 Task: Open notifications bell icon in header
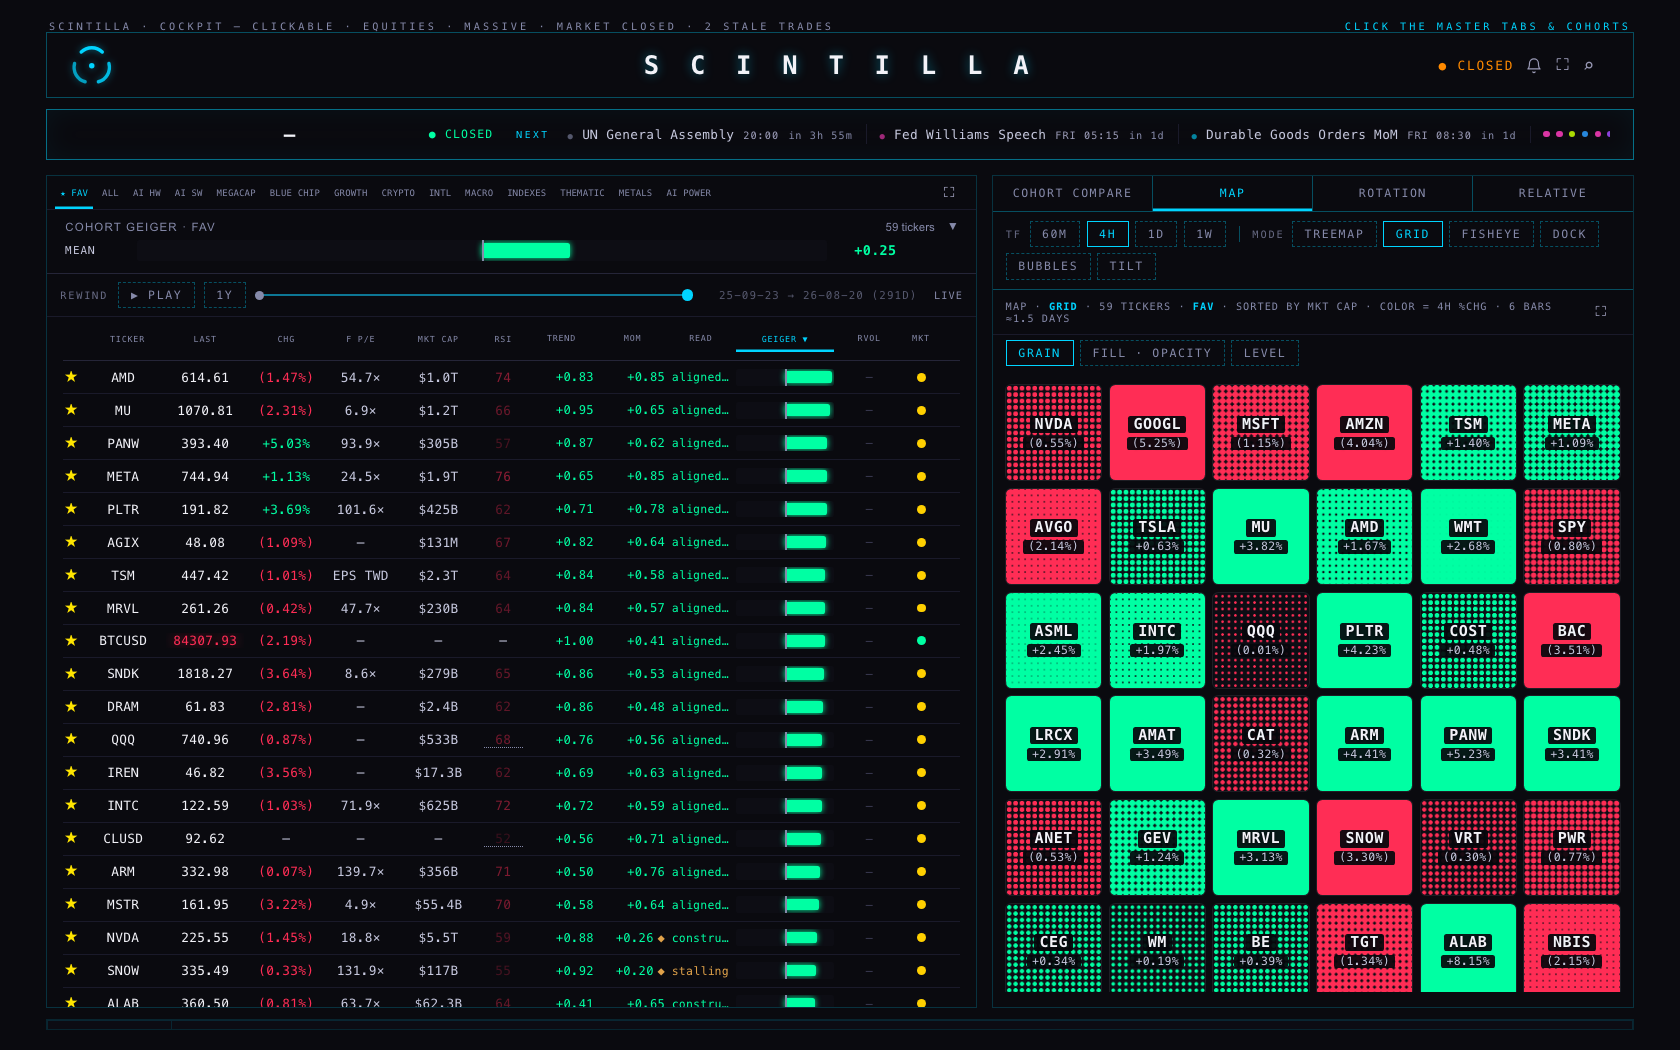coord(1533,65)
